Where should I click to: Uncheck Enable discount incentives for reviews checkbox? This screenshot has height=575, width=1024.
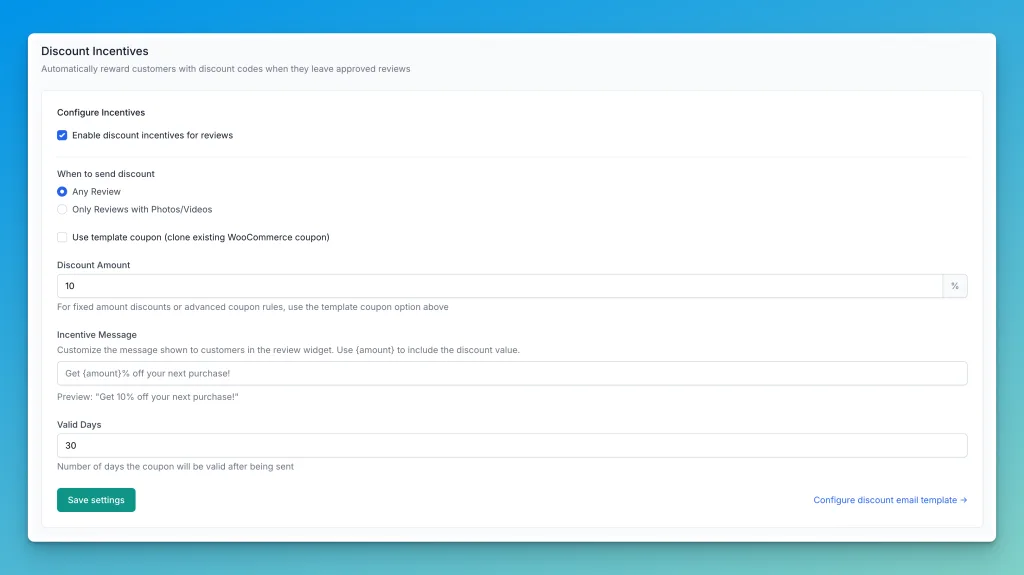coord(62,135)
